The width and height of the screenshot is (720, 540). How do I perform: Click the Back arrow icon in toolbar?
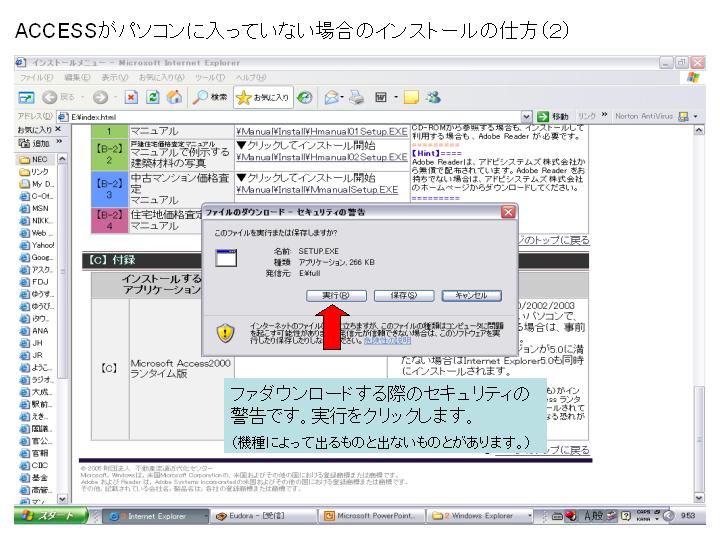50,97
